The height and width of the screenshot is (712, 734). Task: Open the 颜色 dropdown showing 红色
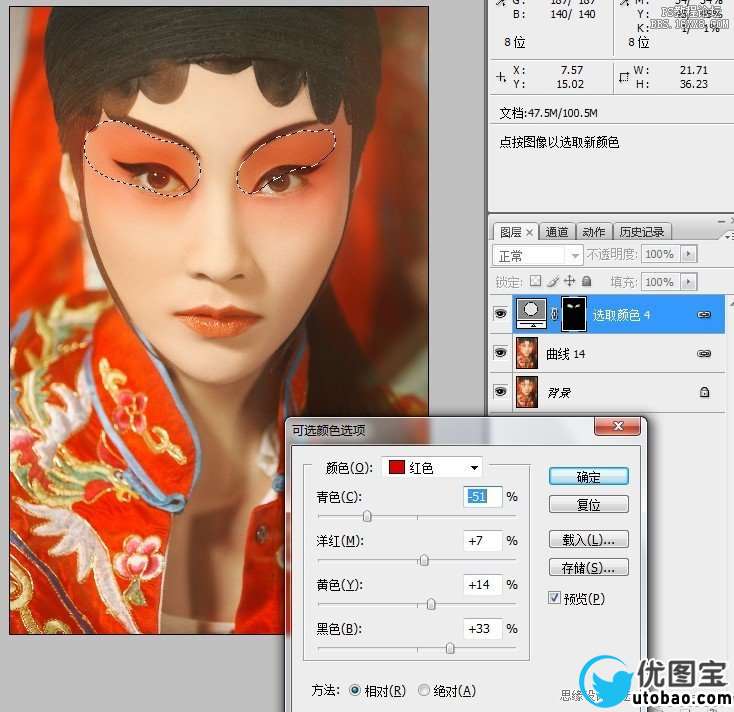432,468
